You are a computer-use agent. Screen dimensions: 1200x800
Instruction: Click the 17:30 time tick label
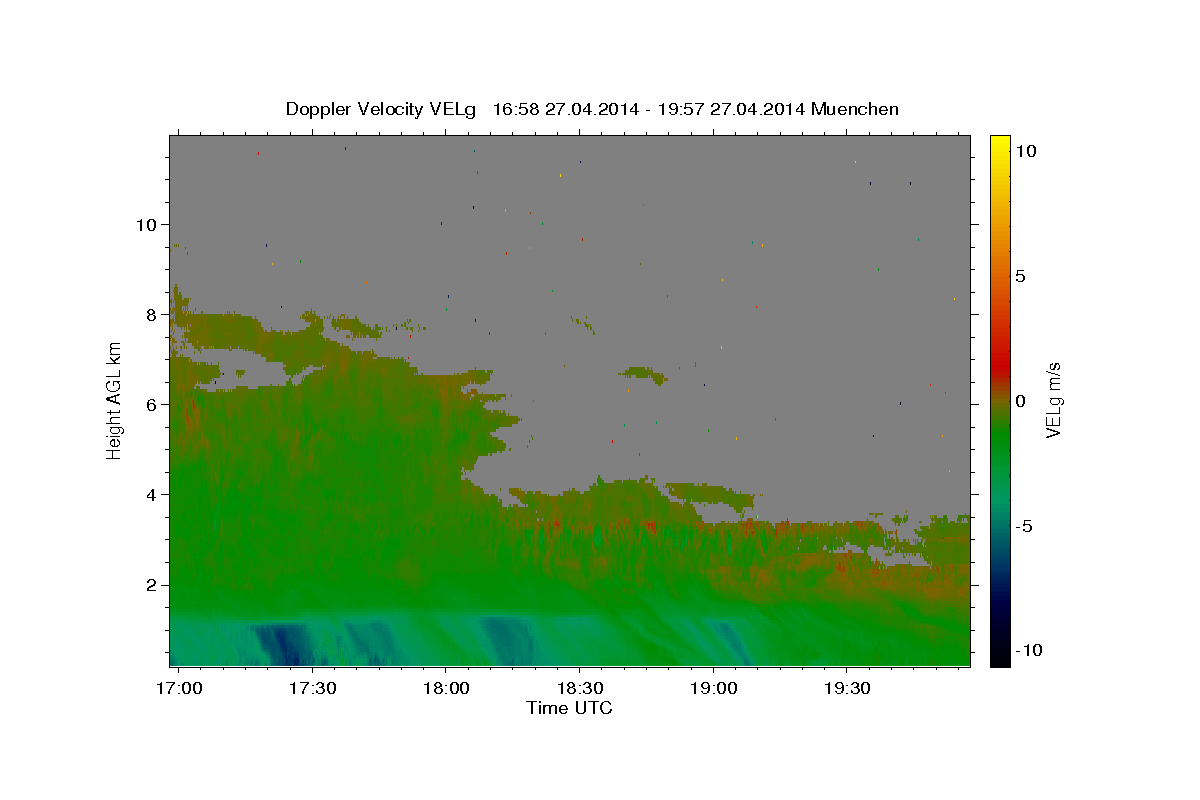click(x=311, y=689)
